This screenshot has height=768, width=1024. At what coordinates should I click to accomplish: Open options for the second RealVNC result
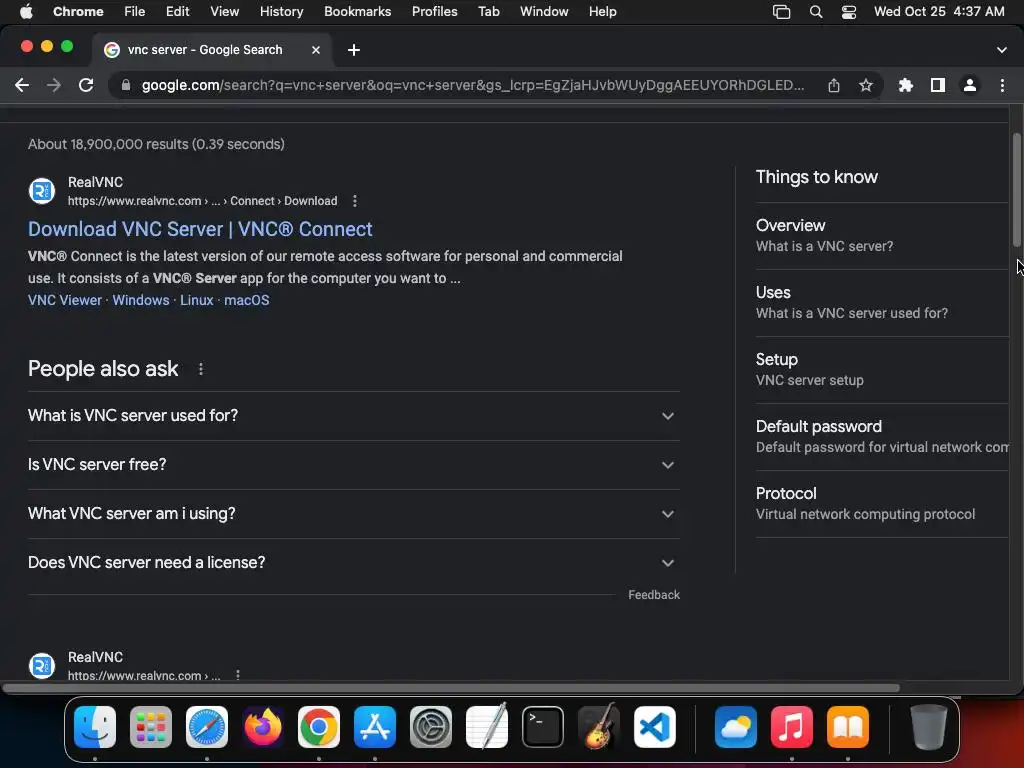238,675
